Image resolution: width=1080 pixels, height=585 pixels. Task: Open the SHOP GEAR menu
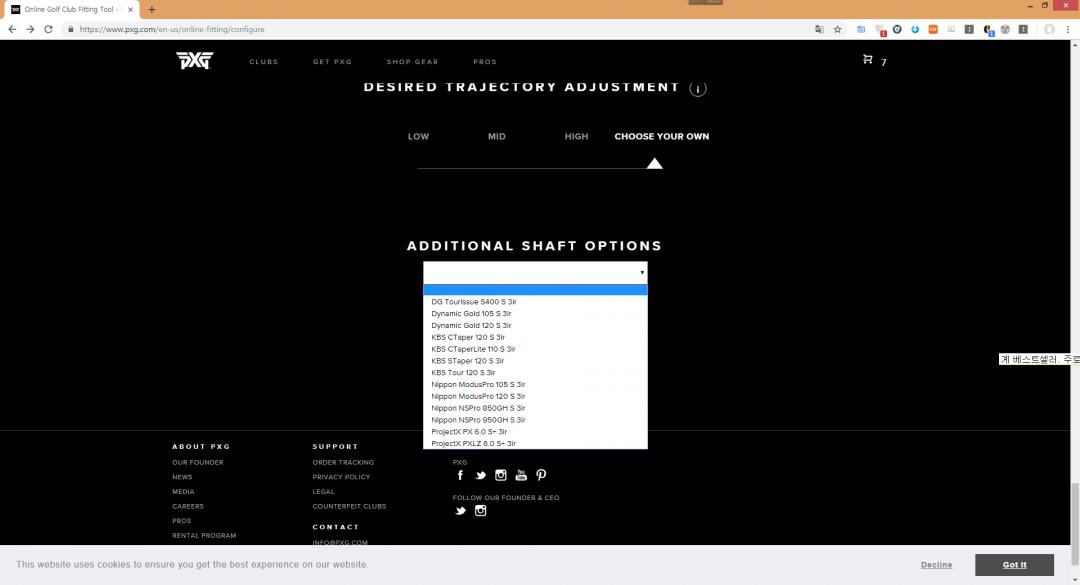(412, 62)
